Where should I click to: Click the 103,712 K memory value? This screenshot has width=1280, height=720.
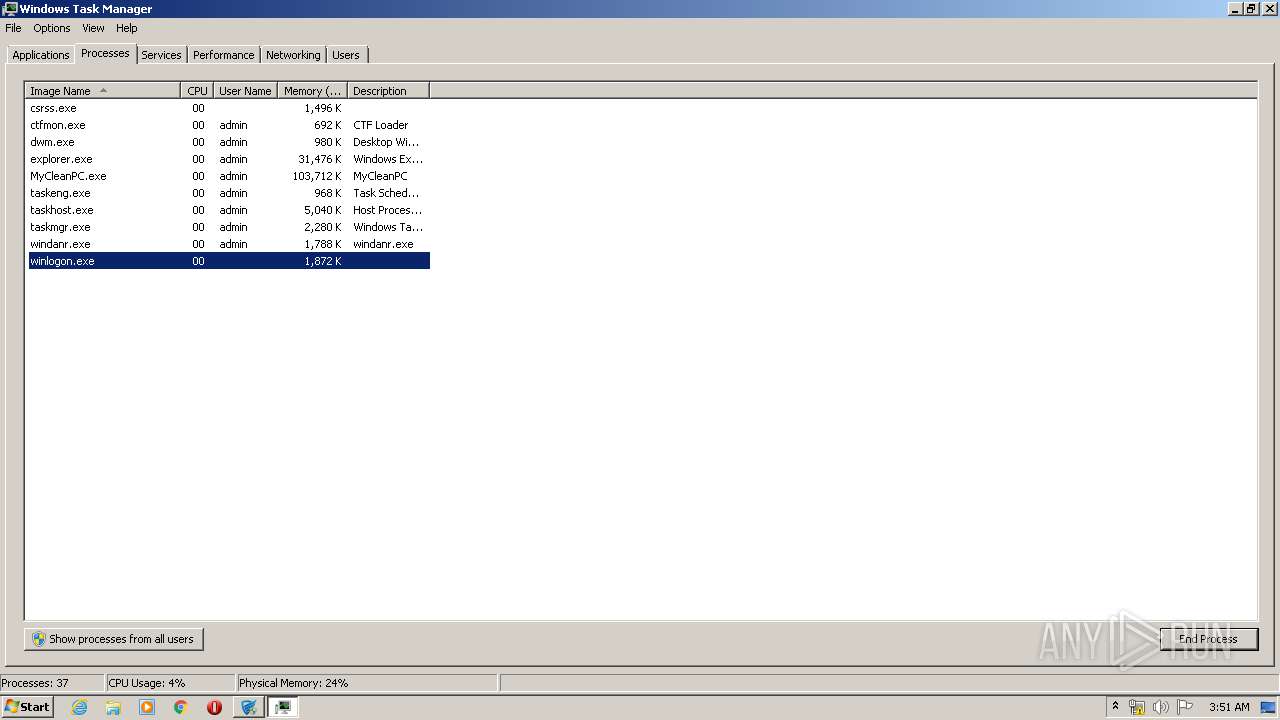coord(317,176)
